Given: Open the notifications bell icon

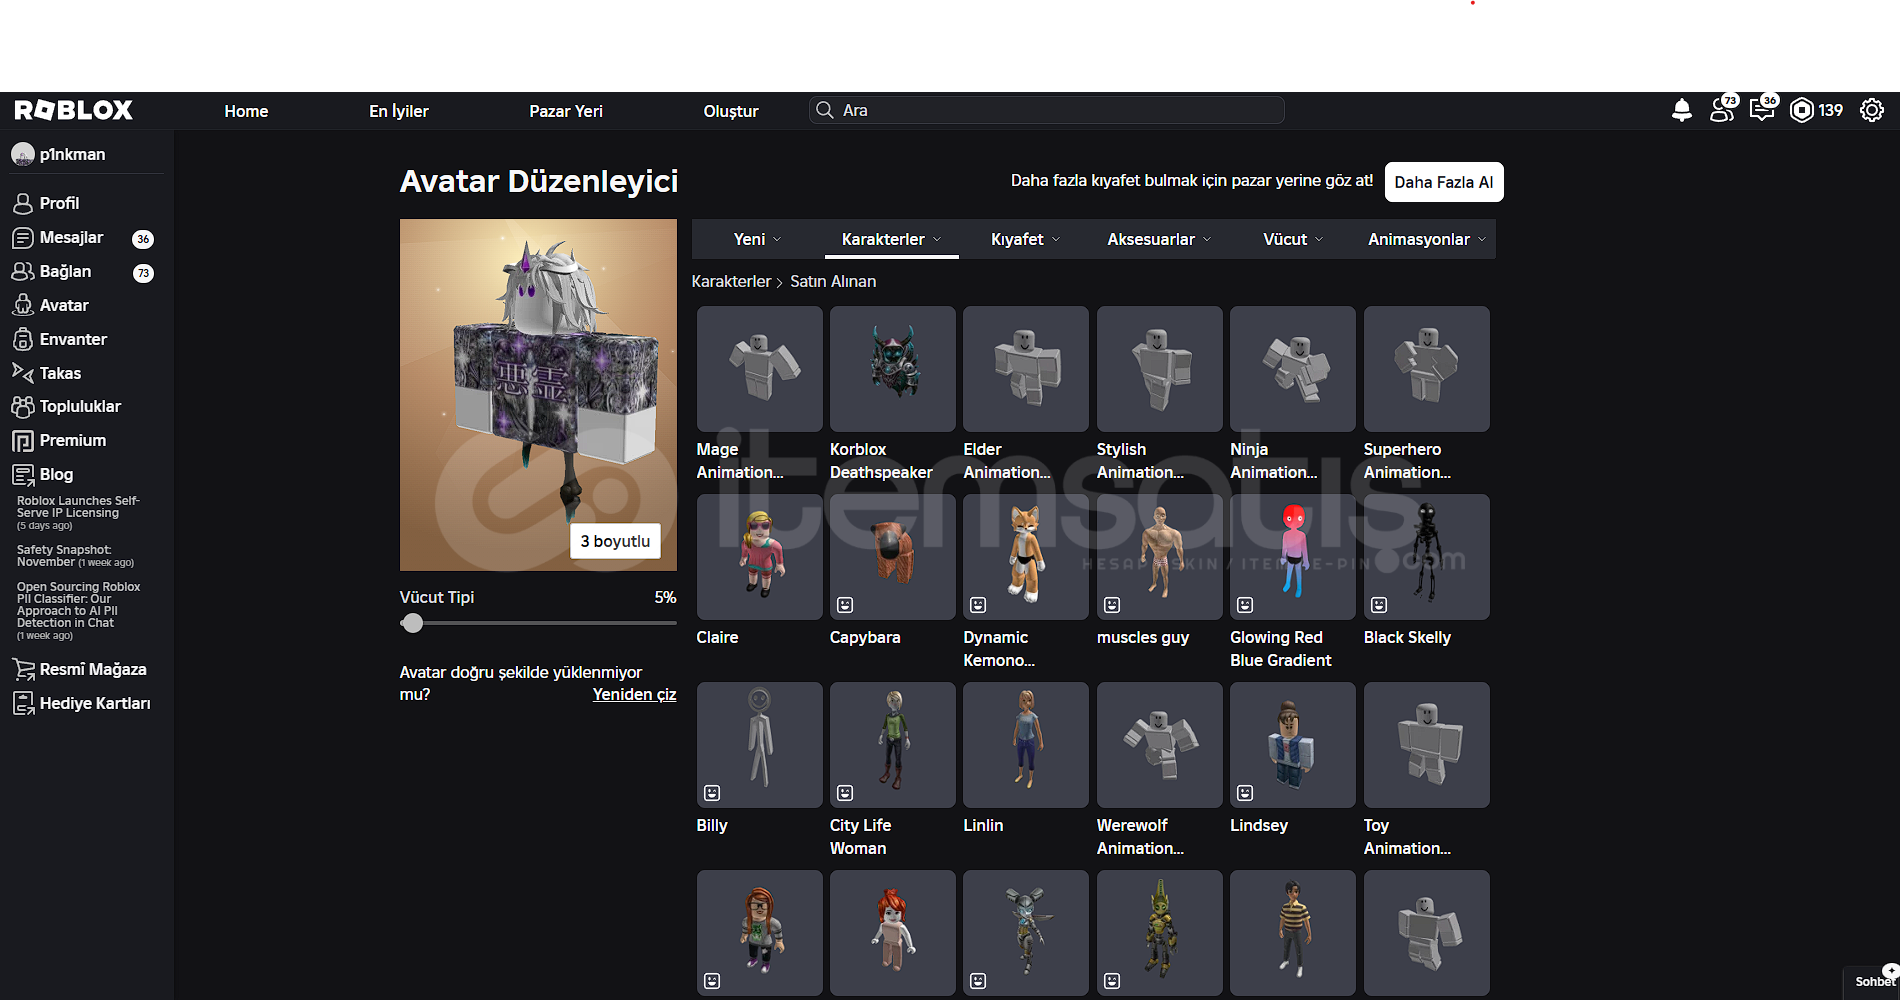Looking at the screenshot, I should [x=1681, y=110].
